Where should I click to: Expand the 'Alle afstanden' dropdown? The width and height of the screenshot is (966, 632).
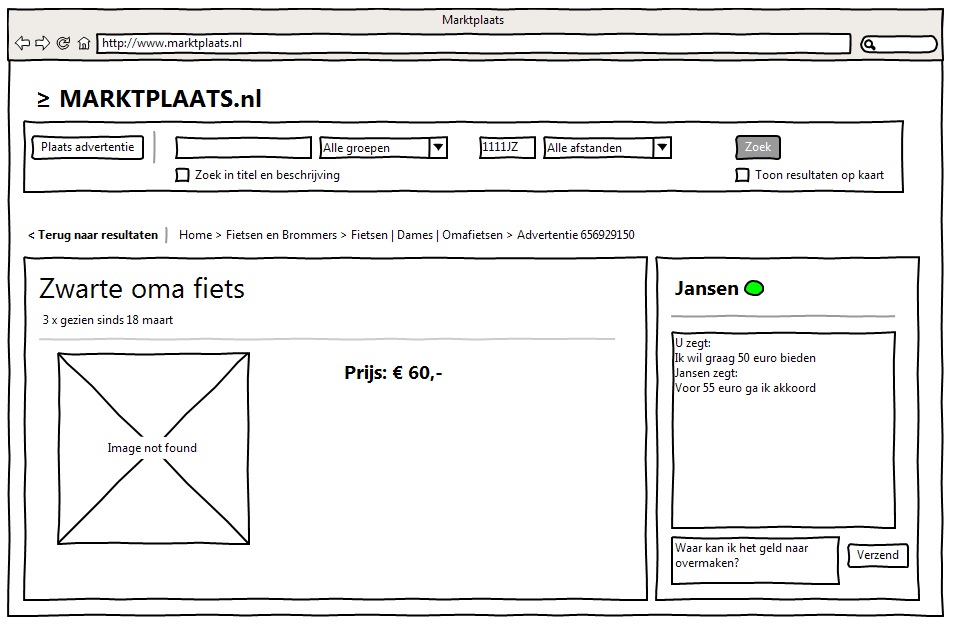pos(607,148)
